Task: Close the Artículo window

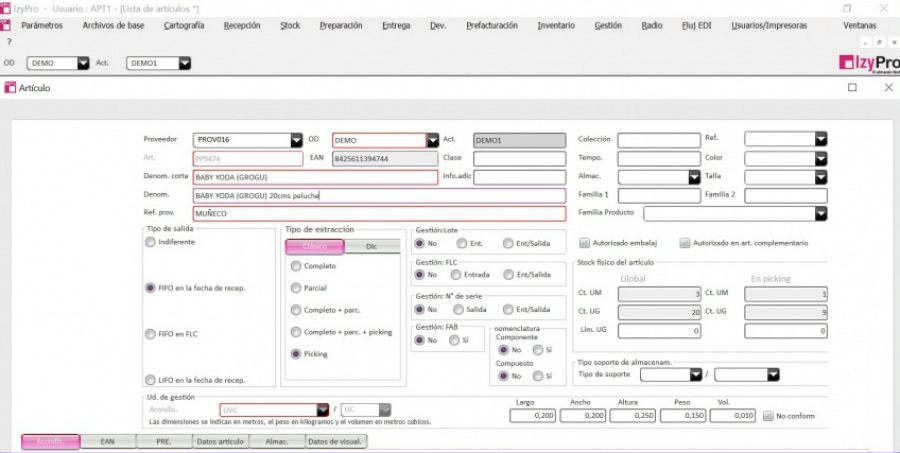Action: 889,87
